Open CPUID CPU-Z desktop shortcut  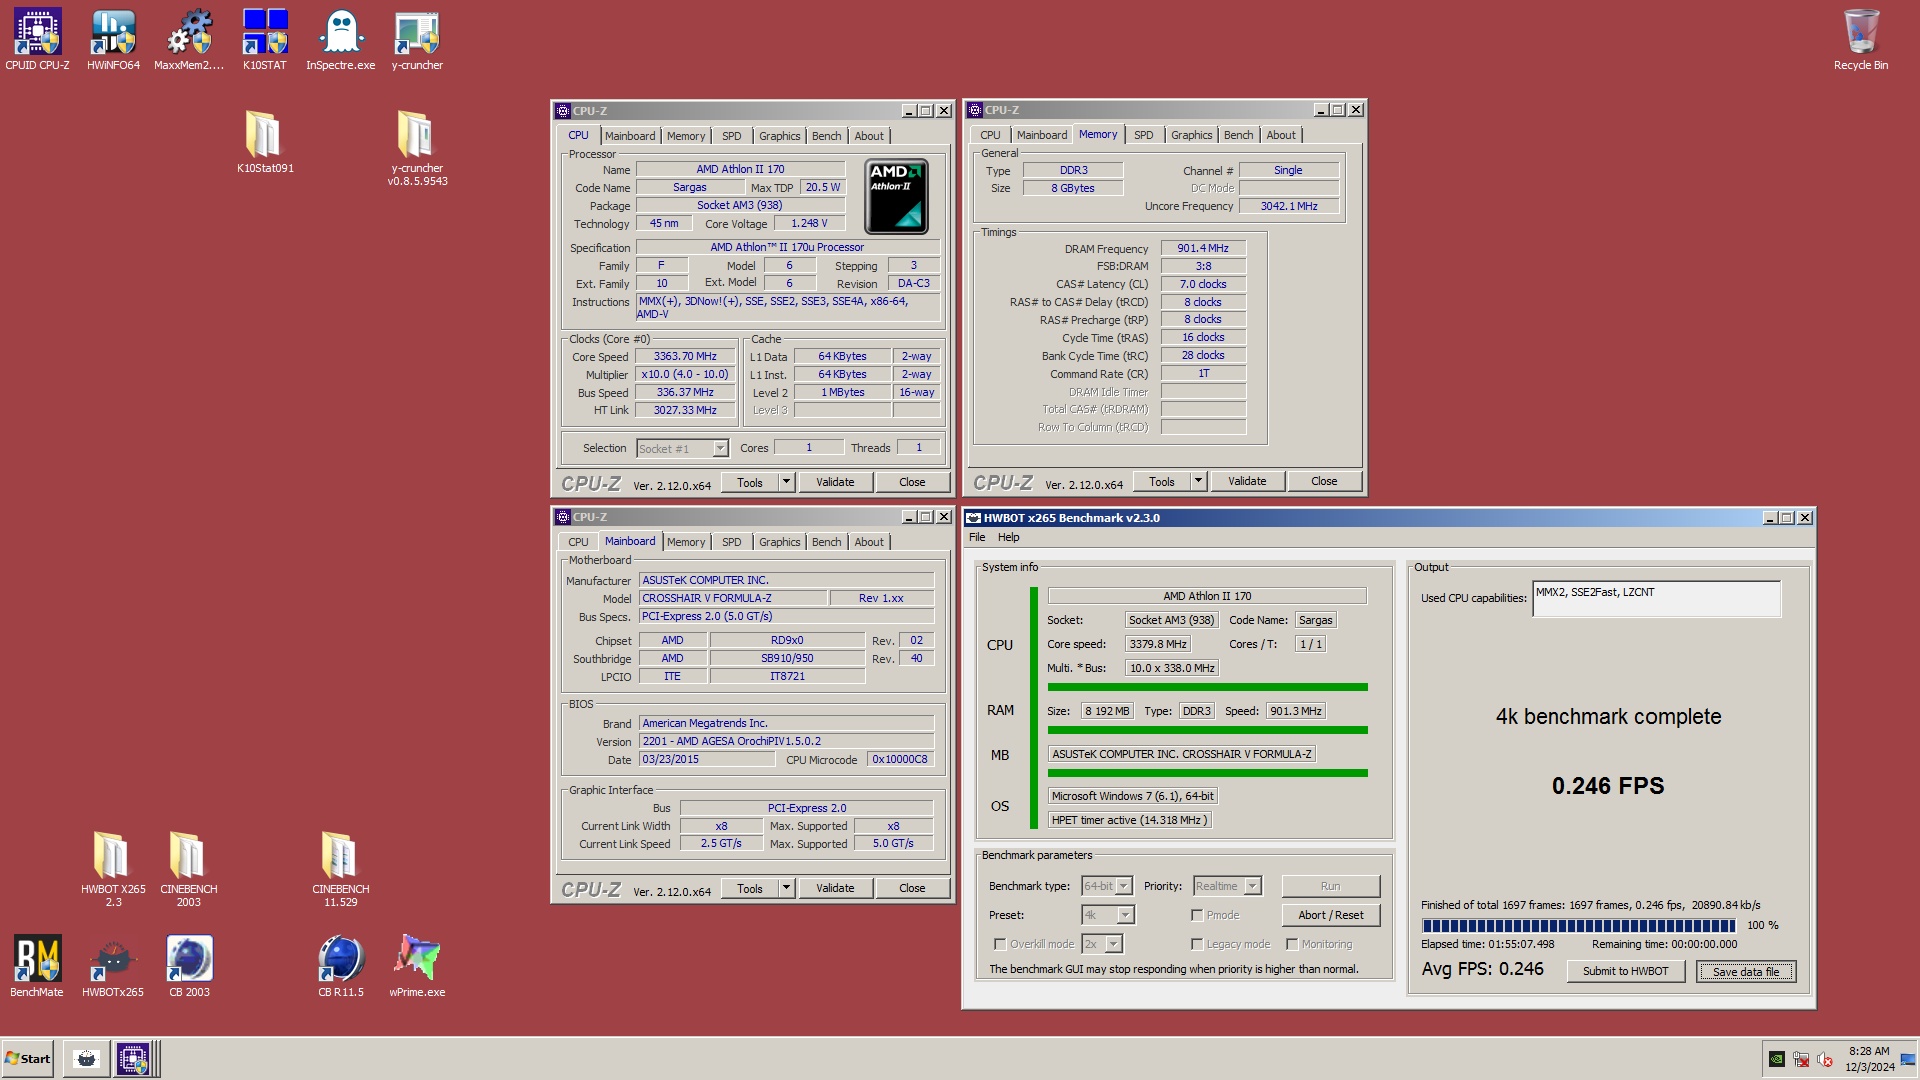pos(37,40)
